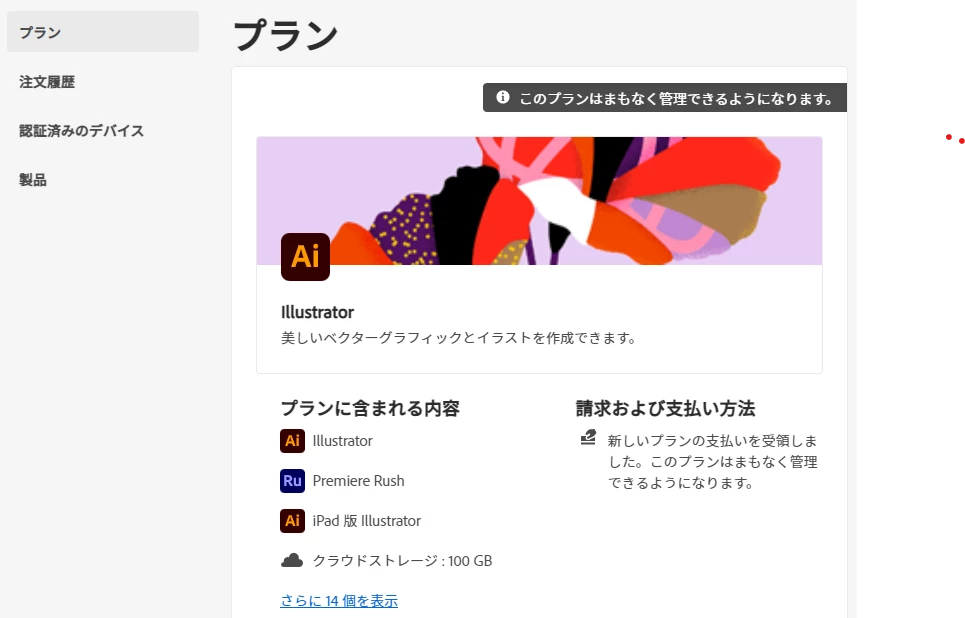Click the Illustrator card title text
Viewport: 965px width, 618px height.
coord(318,312)
